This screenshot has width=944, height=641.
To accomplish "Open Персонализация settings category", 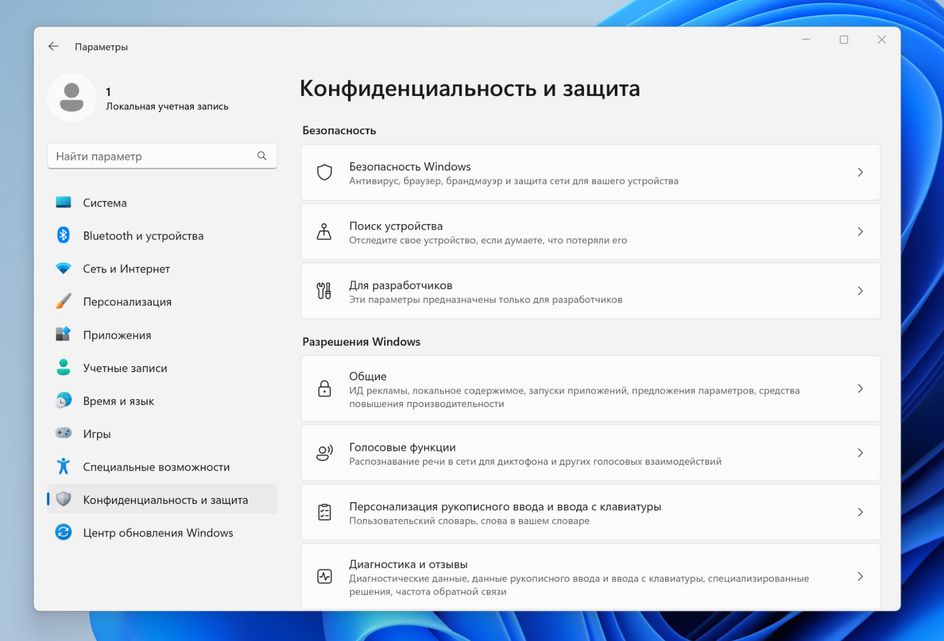I will click(x=162, y=302).
